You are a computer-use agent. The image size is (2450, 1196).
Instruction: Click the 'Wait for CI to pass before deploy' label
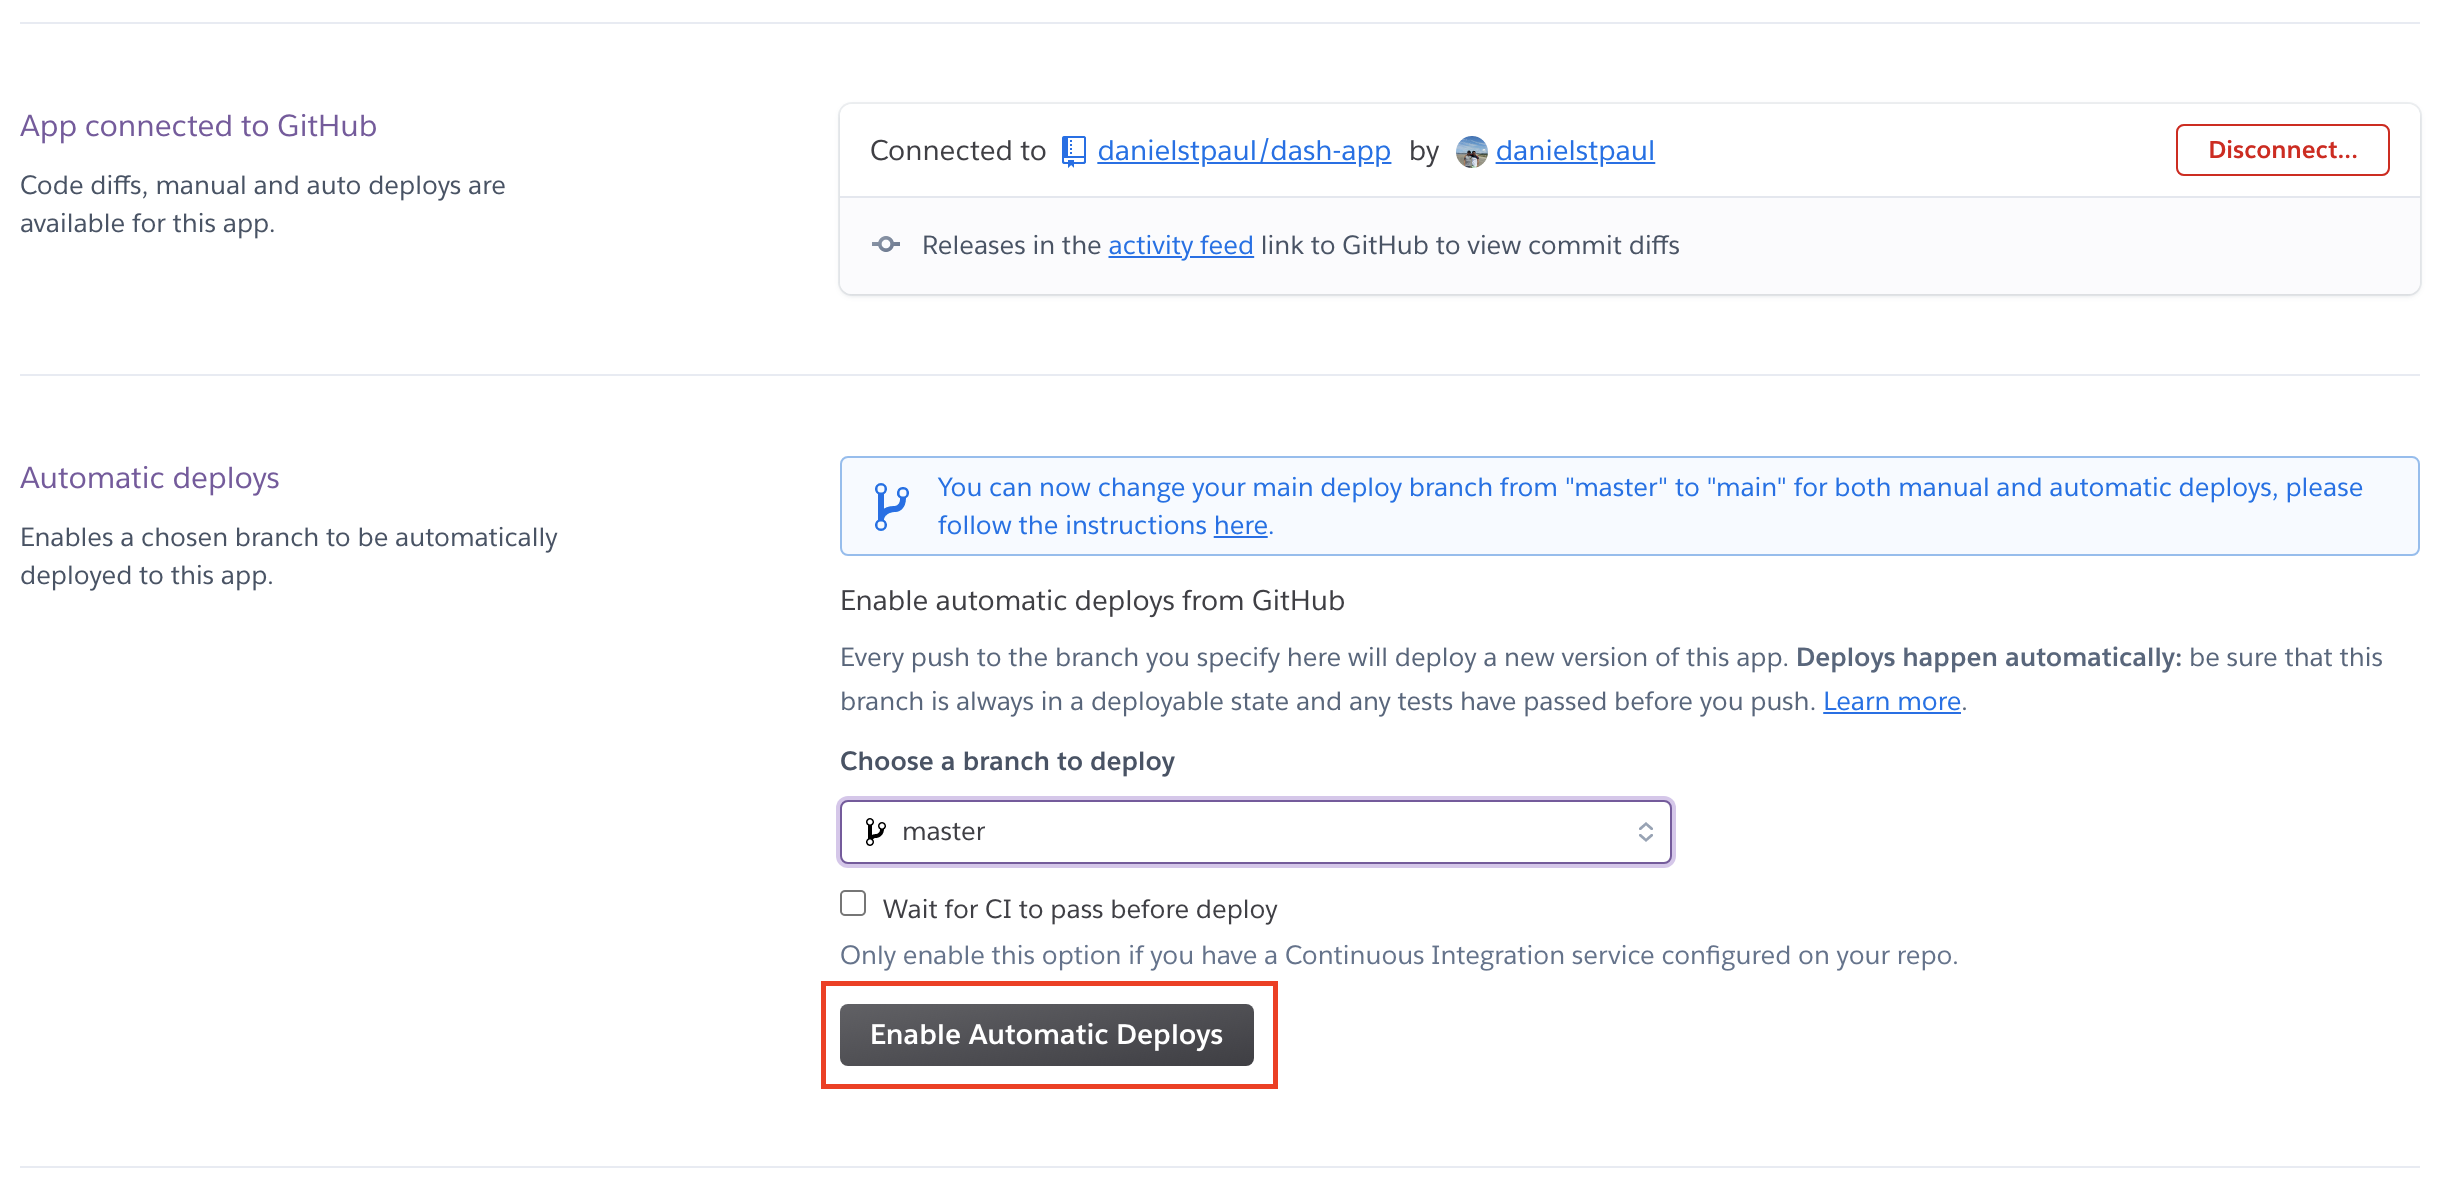point(1080,909)
